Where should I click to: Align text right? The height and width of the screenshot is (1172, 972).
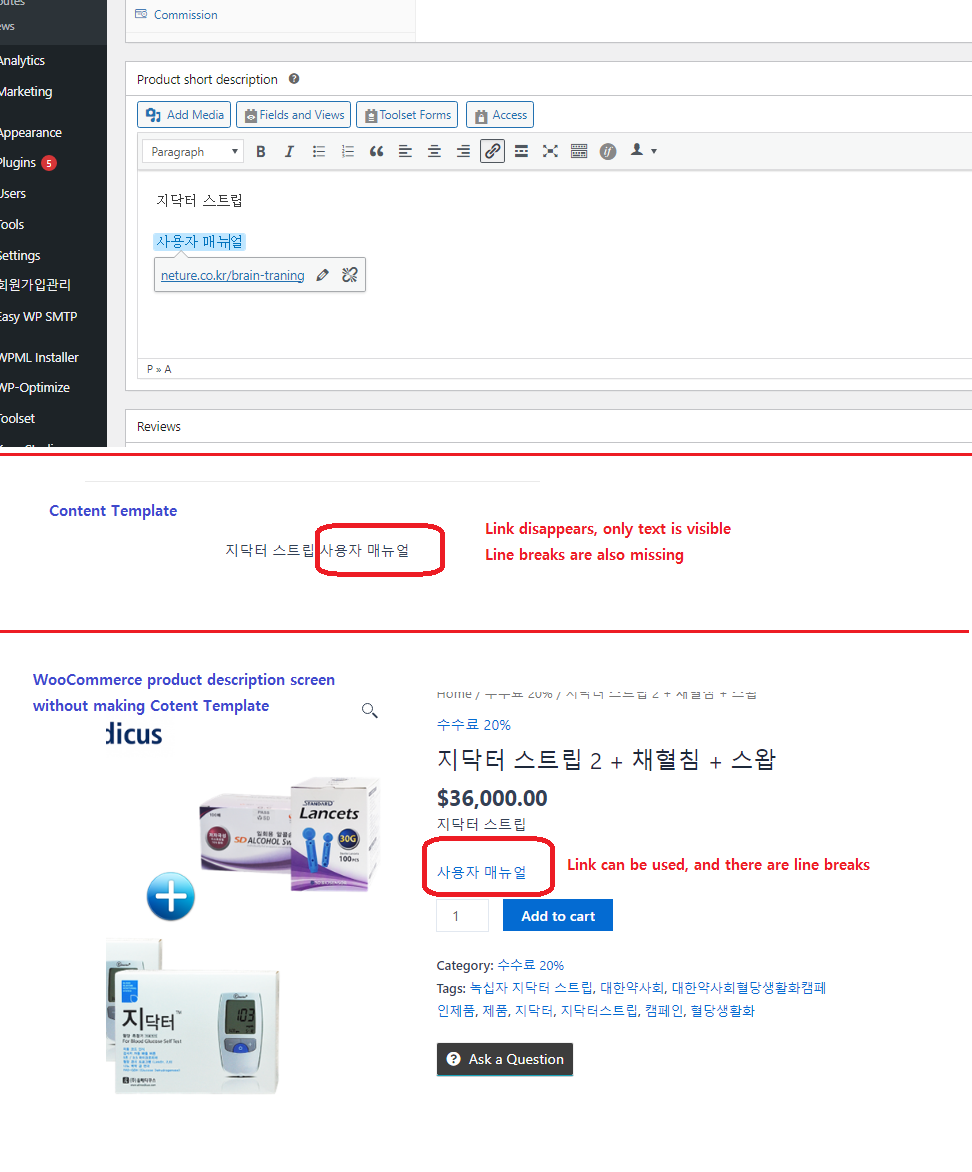(x=464, y=152)
